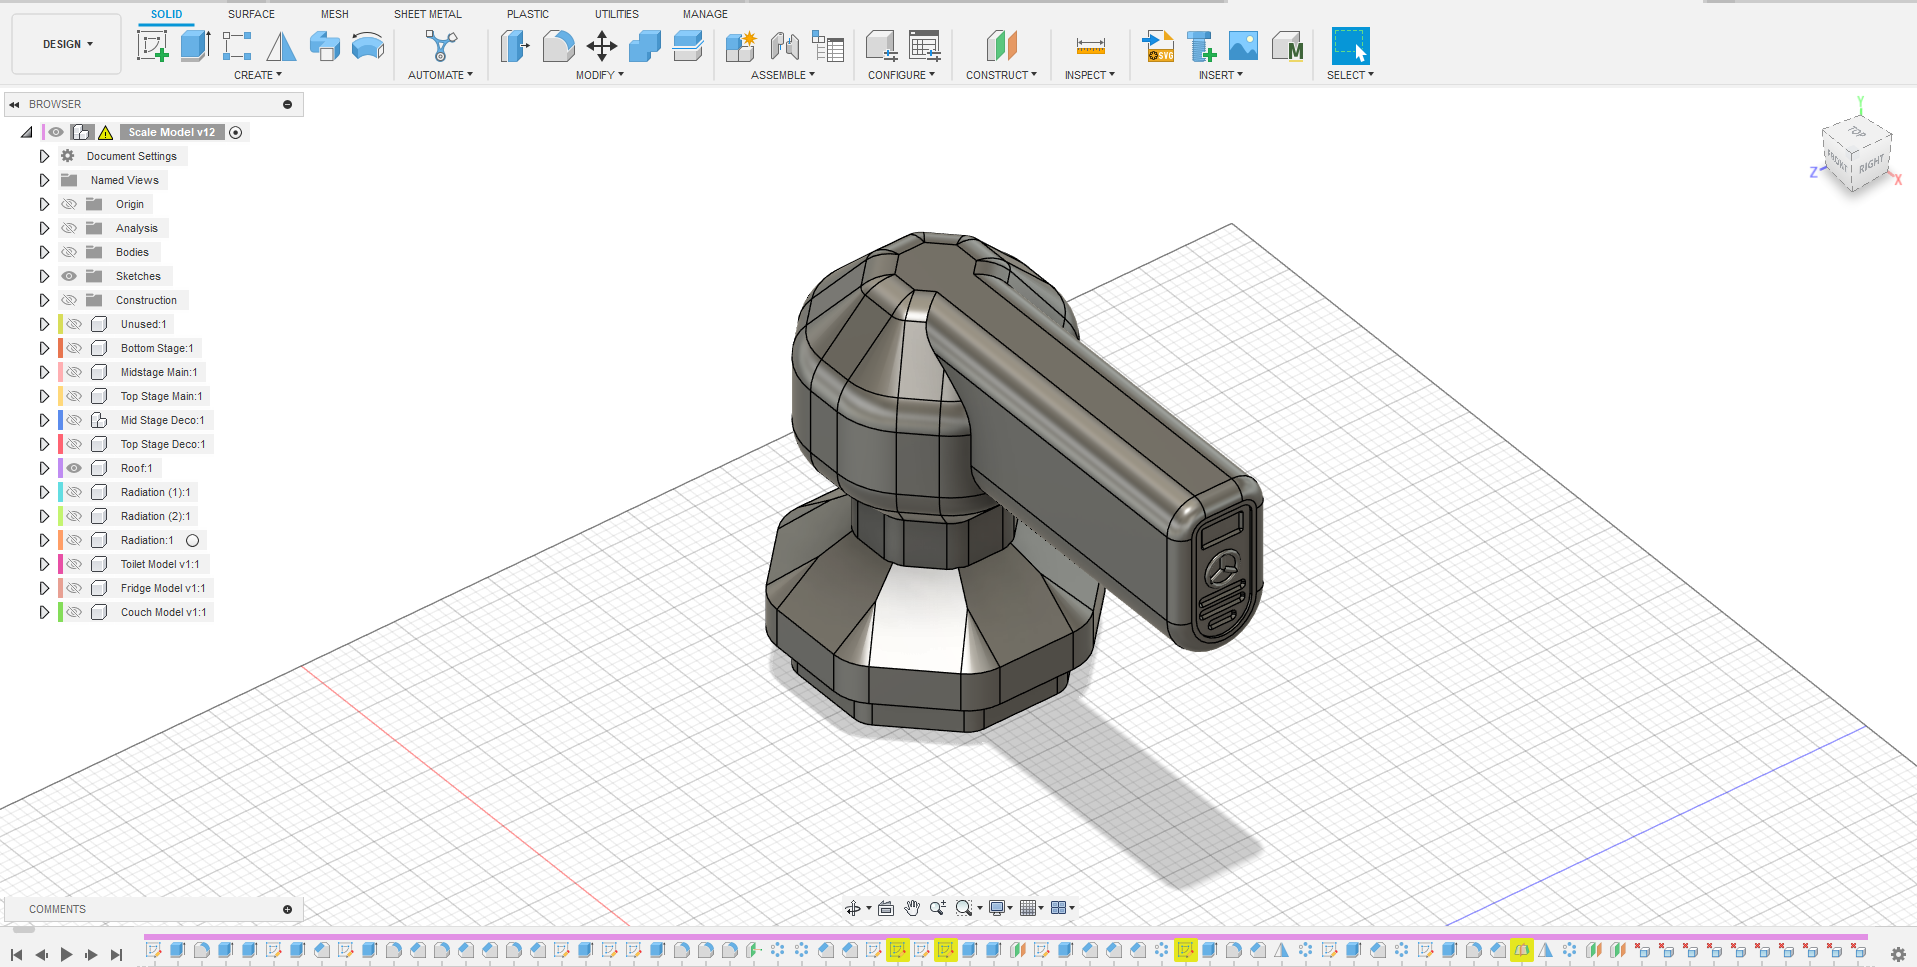
Task: Click the Change Parameters table icon
Action: point(925,46)
